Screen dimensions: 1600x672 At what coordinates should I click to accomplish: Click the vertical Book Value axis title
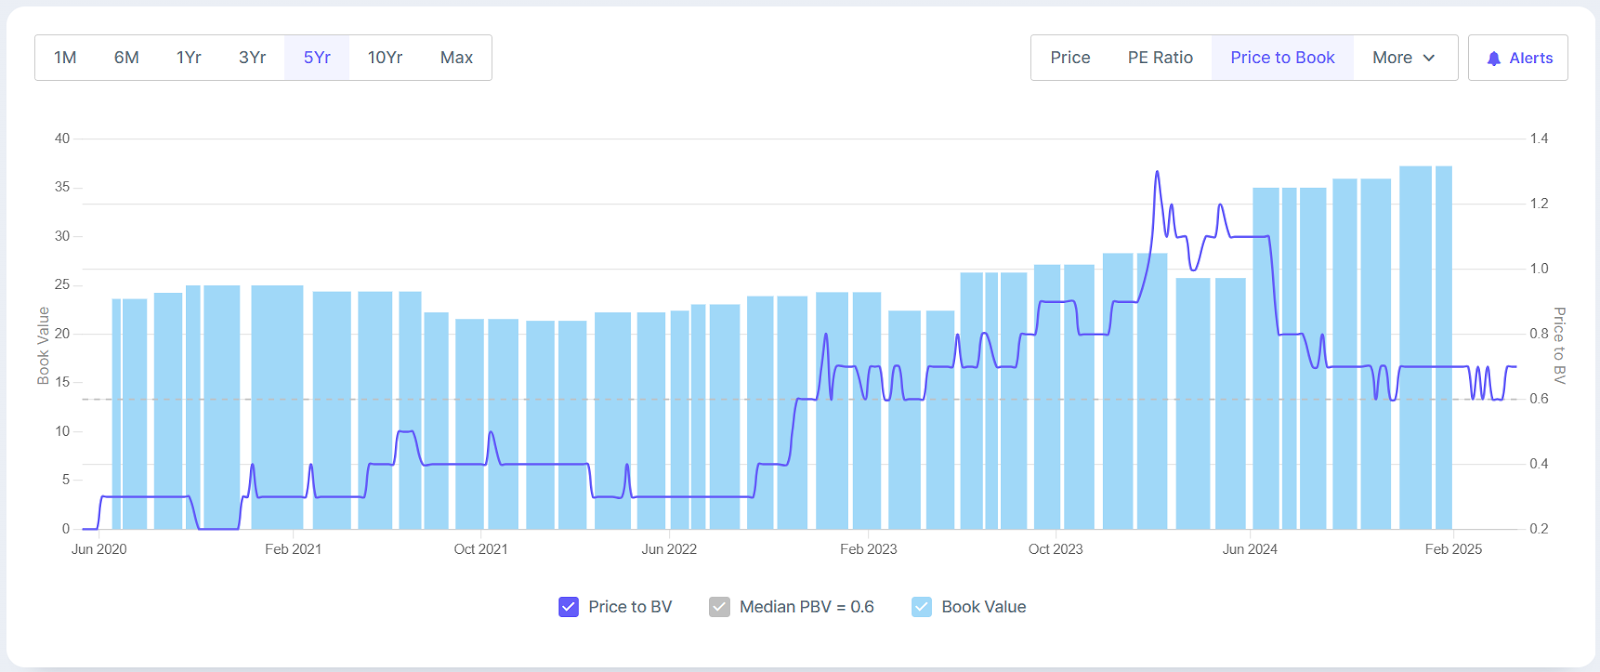pyautogui.click(x=43, y=346)
